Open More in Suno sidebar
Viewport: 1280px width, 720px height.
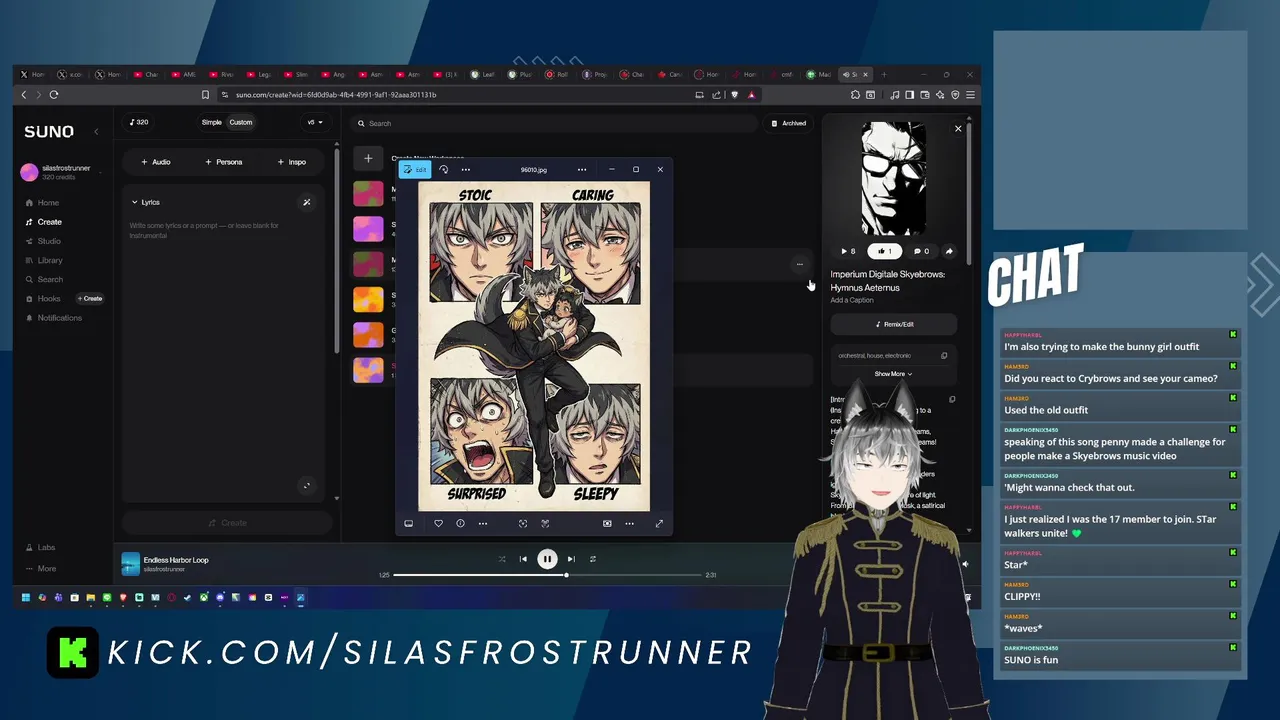(41, 568)
